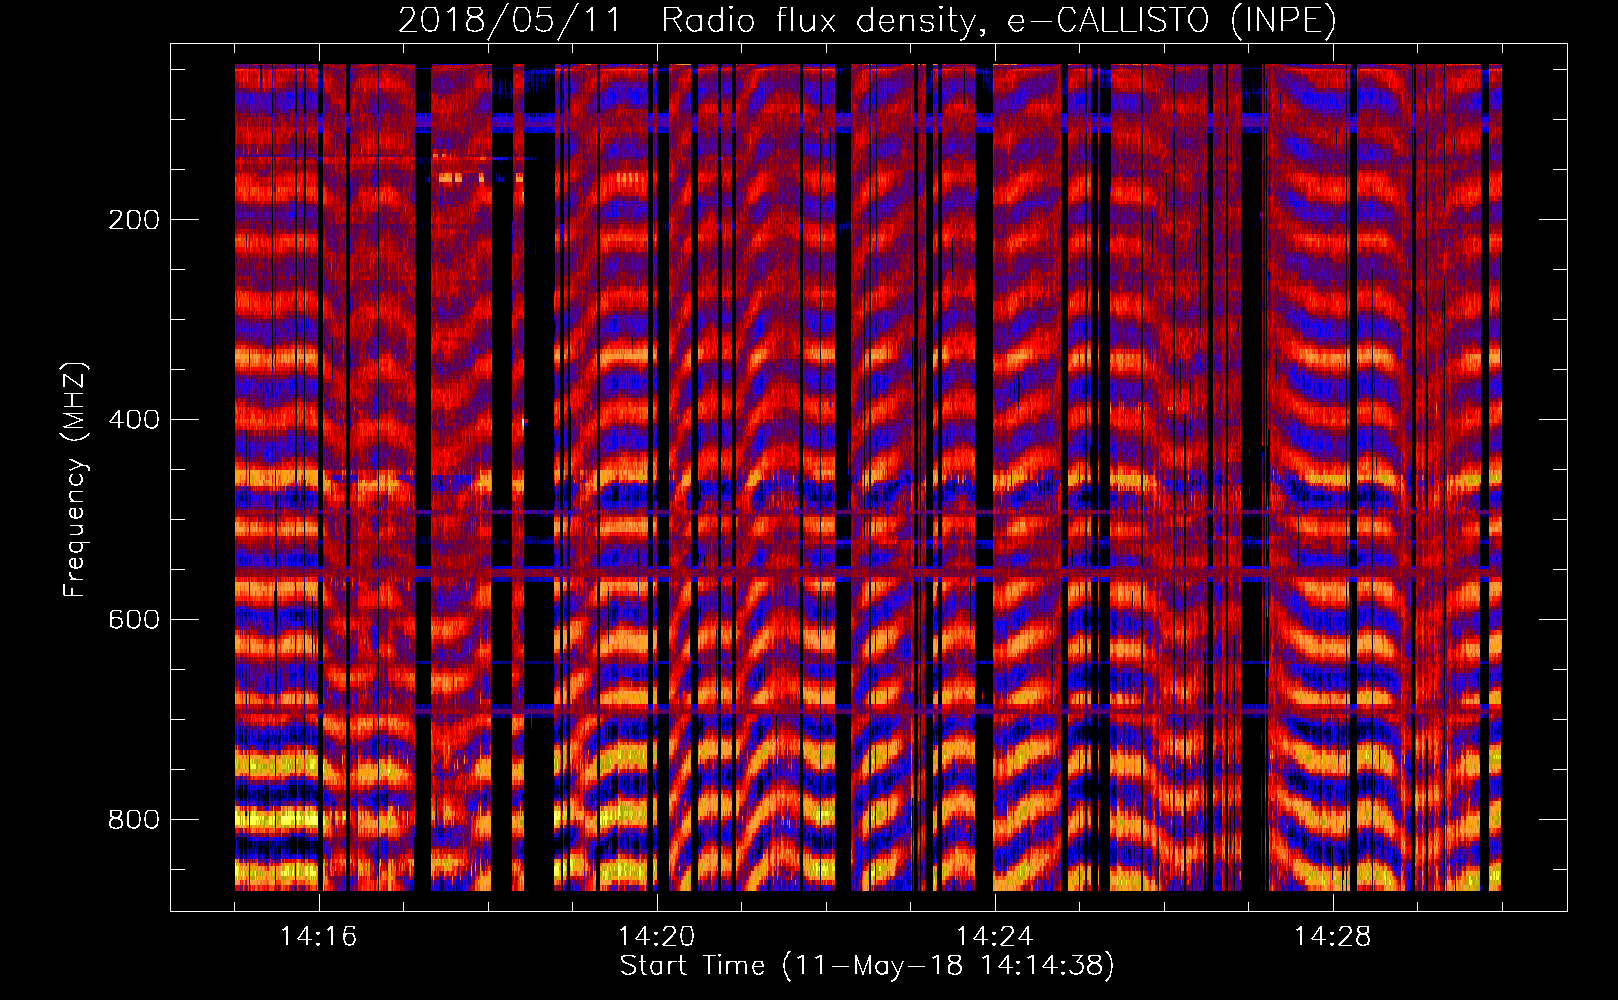Viewport: 1618px width, 1000px height.
Task: Click the 'Frequency (MHZ)' axis label
Action: tap(75, 480)
